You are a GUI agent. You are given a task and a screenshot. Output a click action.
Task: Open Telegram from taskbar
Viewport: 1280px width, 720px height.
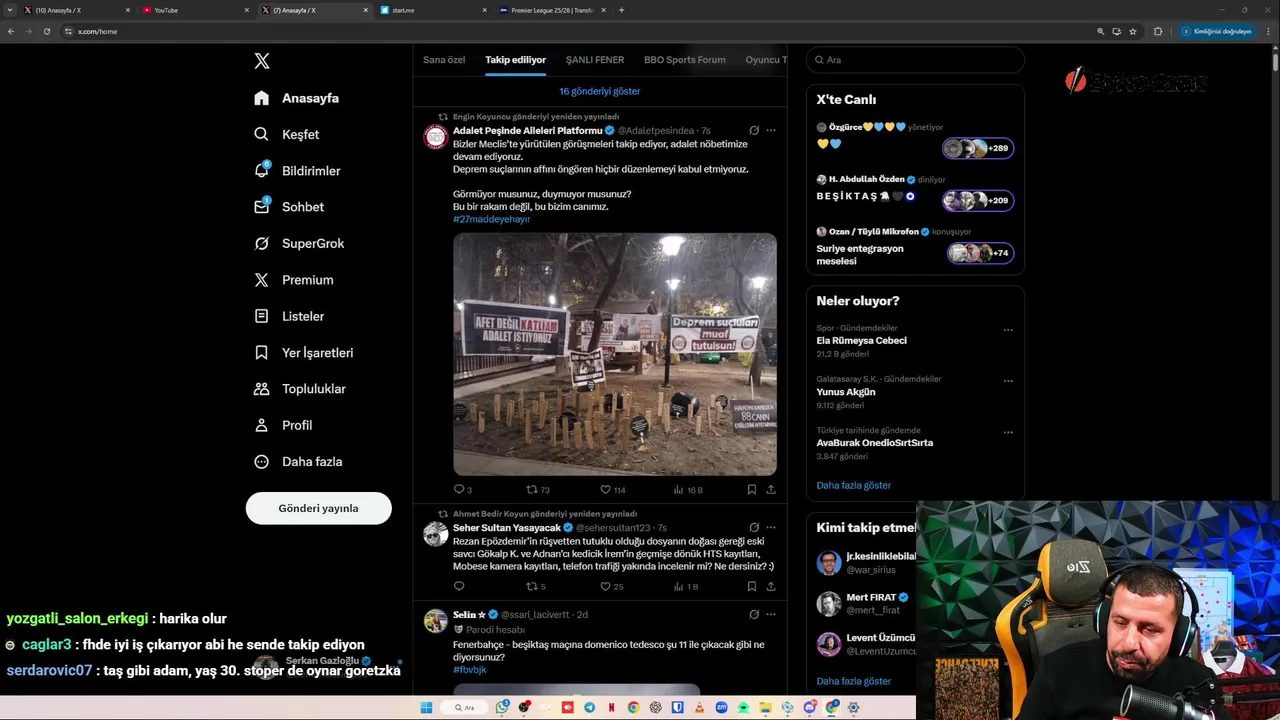coord(589,707)
